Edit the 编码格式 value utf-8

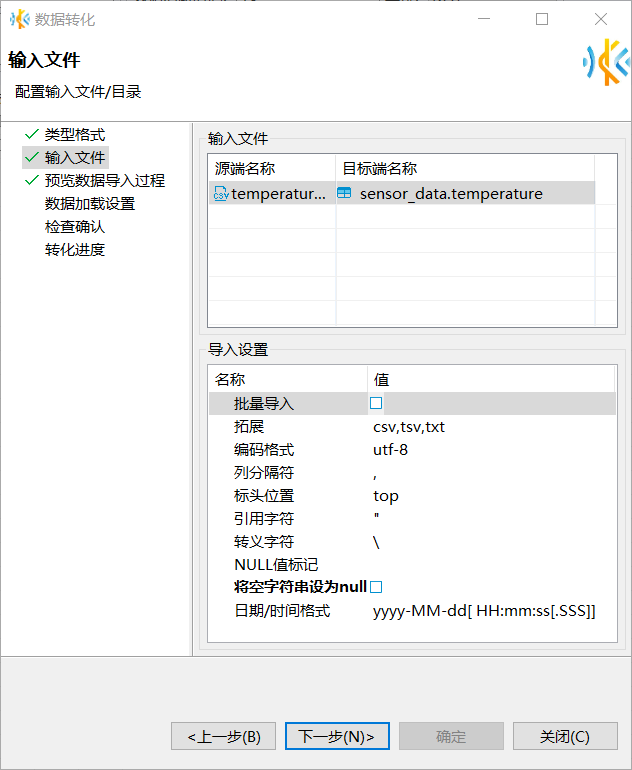click(390, 450)
